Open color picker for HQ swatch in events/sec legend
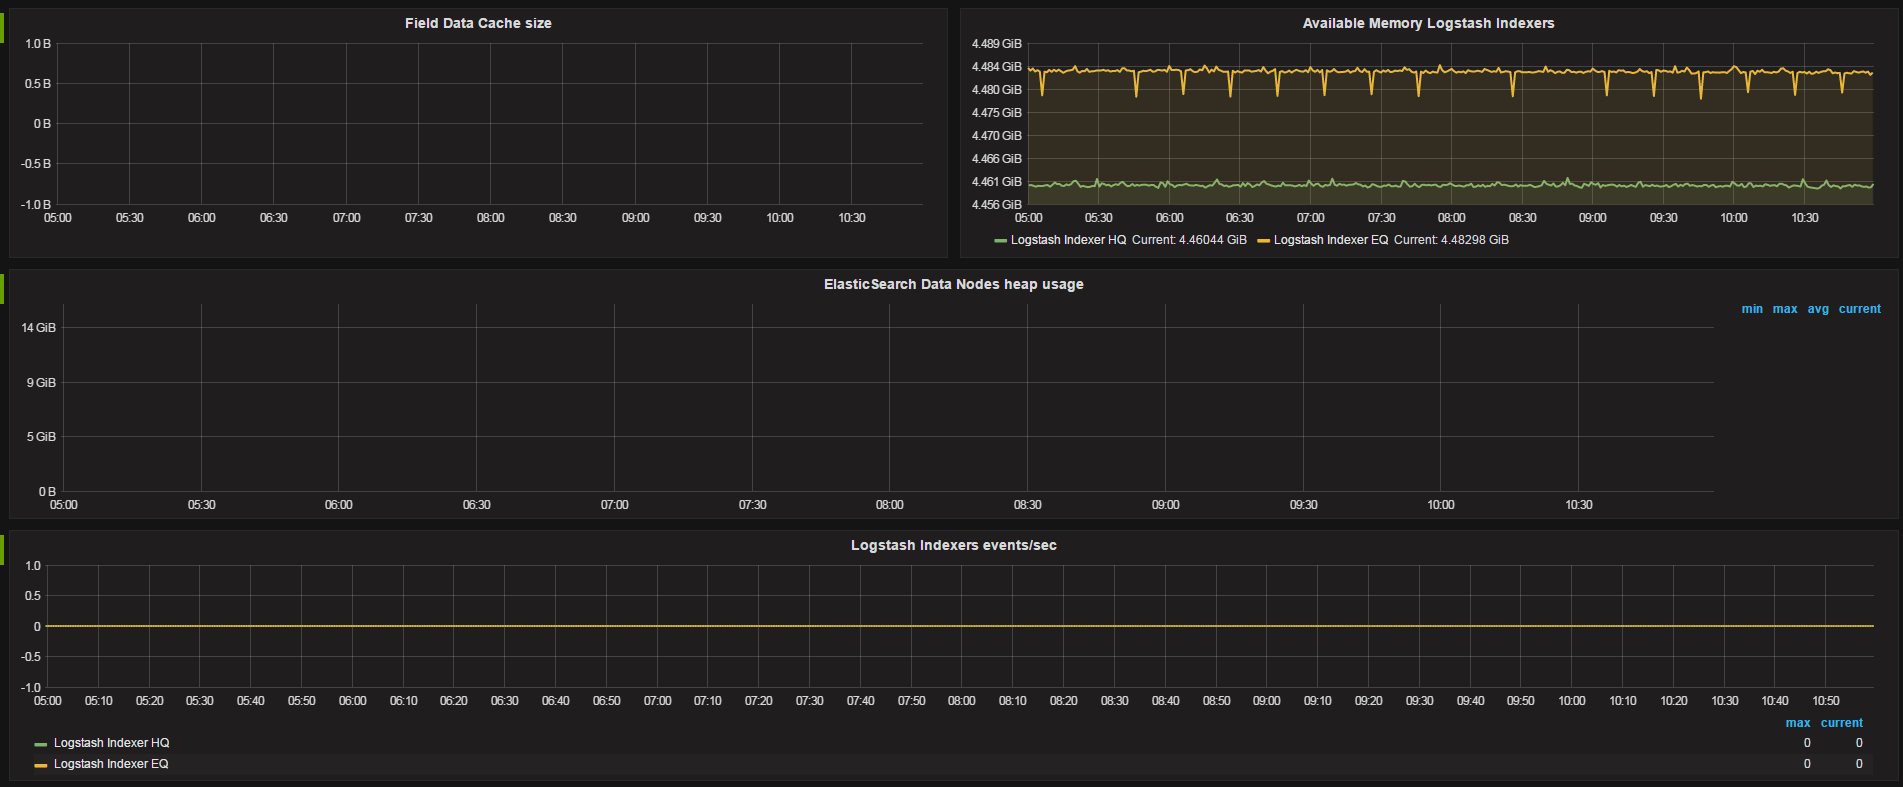This screenshot has width=1903, height=787. [40, 744]
